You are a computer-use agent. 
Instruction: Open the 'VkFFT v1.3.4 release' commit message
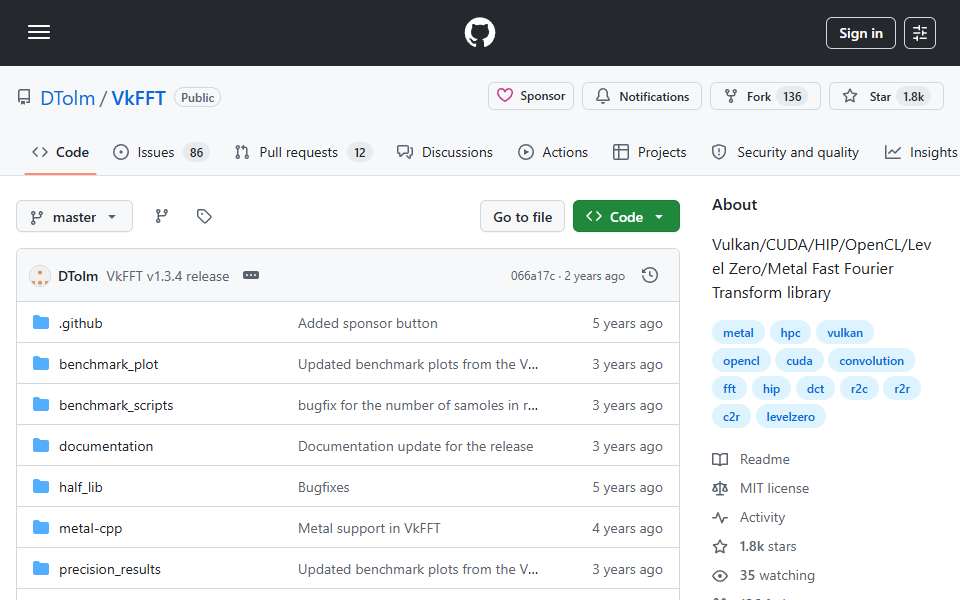click(x=168, y=276)
